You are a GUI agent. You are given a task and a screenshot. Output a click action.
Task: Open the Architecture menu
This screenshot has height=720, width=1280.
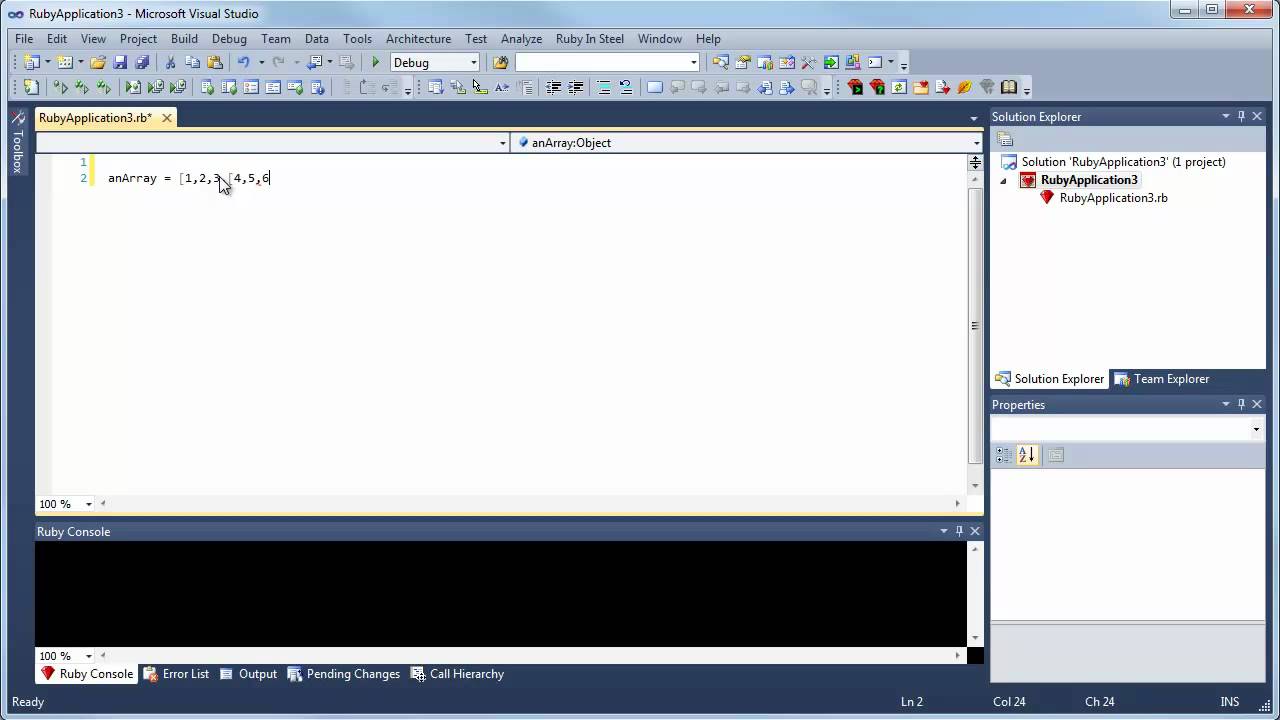coord(418,38)
